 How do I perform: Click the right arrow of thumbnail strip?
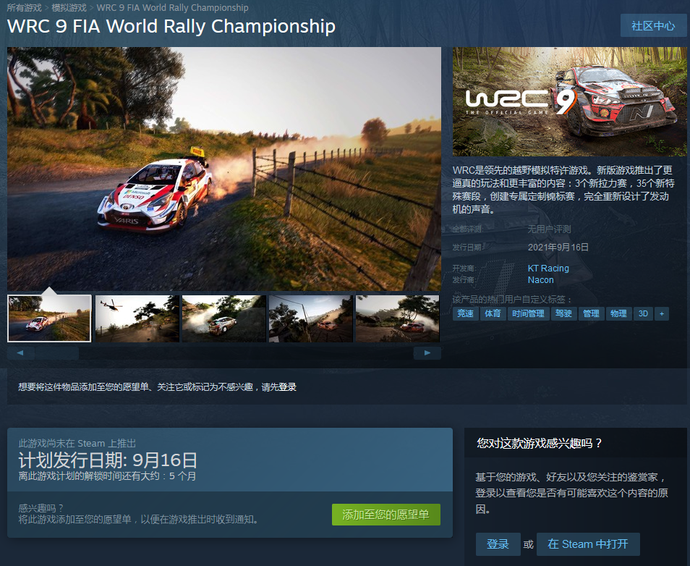427,353
